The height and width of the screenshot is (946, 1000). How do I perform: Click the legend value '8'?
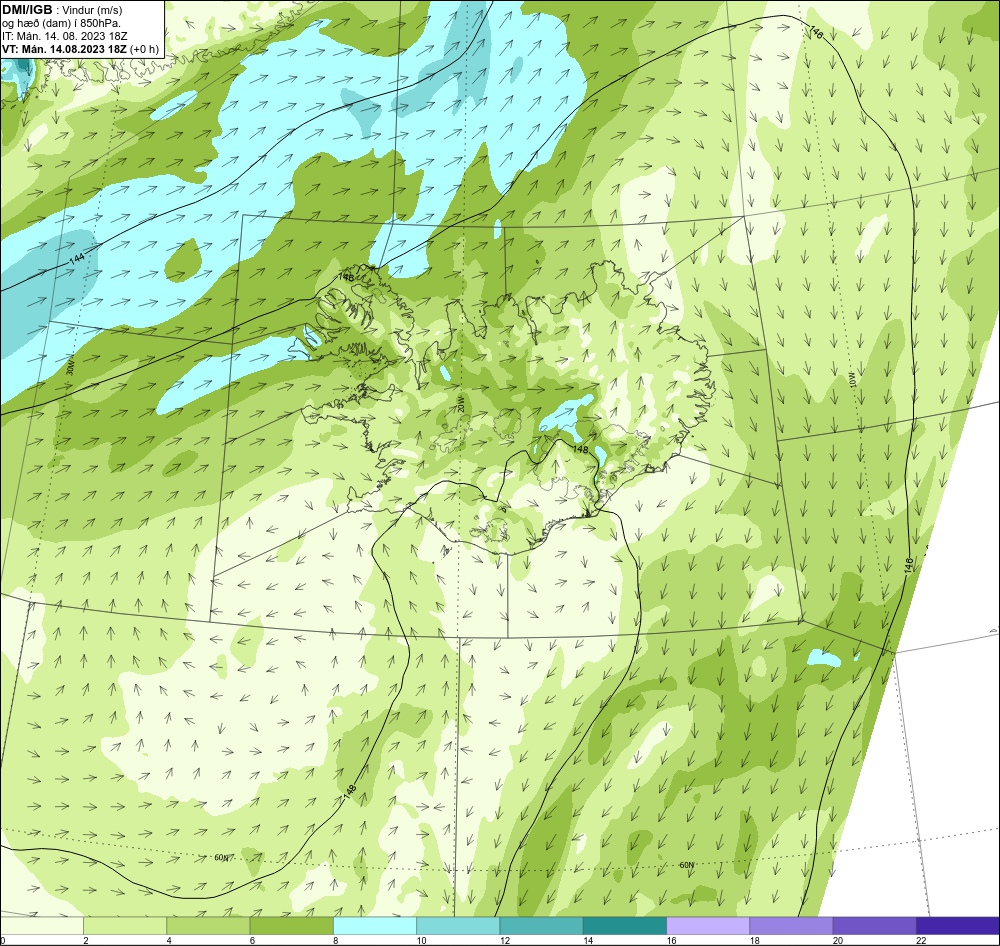[335, 940]
